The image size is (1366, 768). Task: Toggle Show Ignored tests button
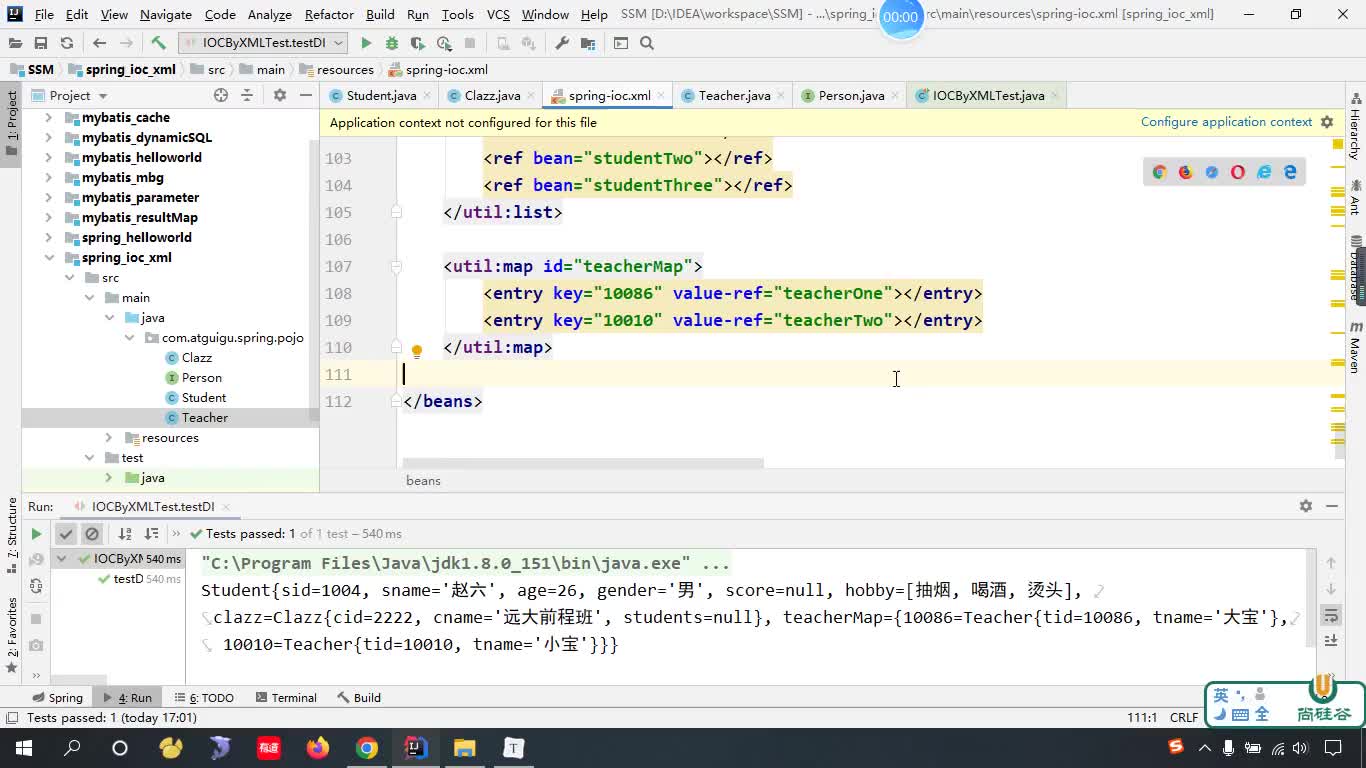click(x=92, y=534)
